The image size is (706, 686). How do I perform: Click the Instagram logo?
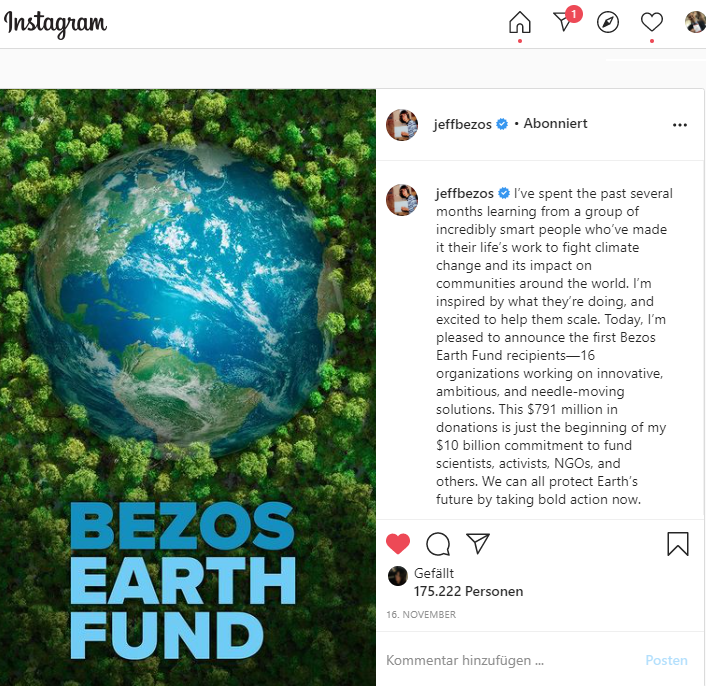[x=55, y=23]
